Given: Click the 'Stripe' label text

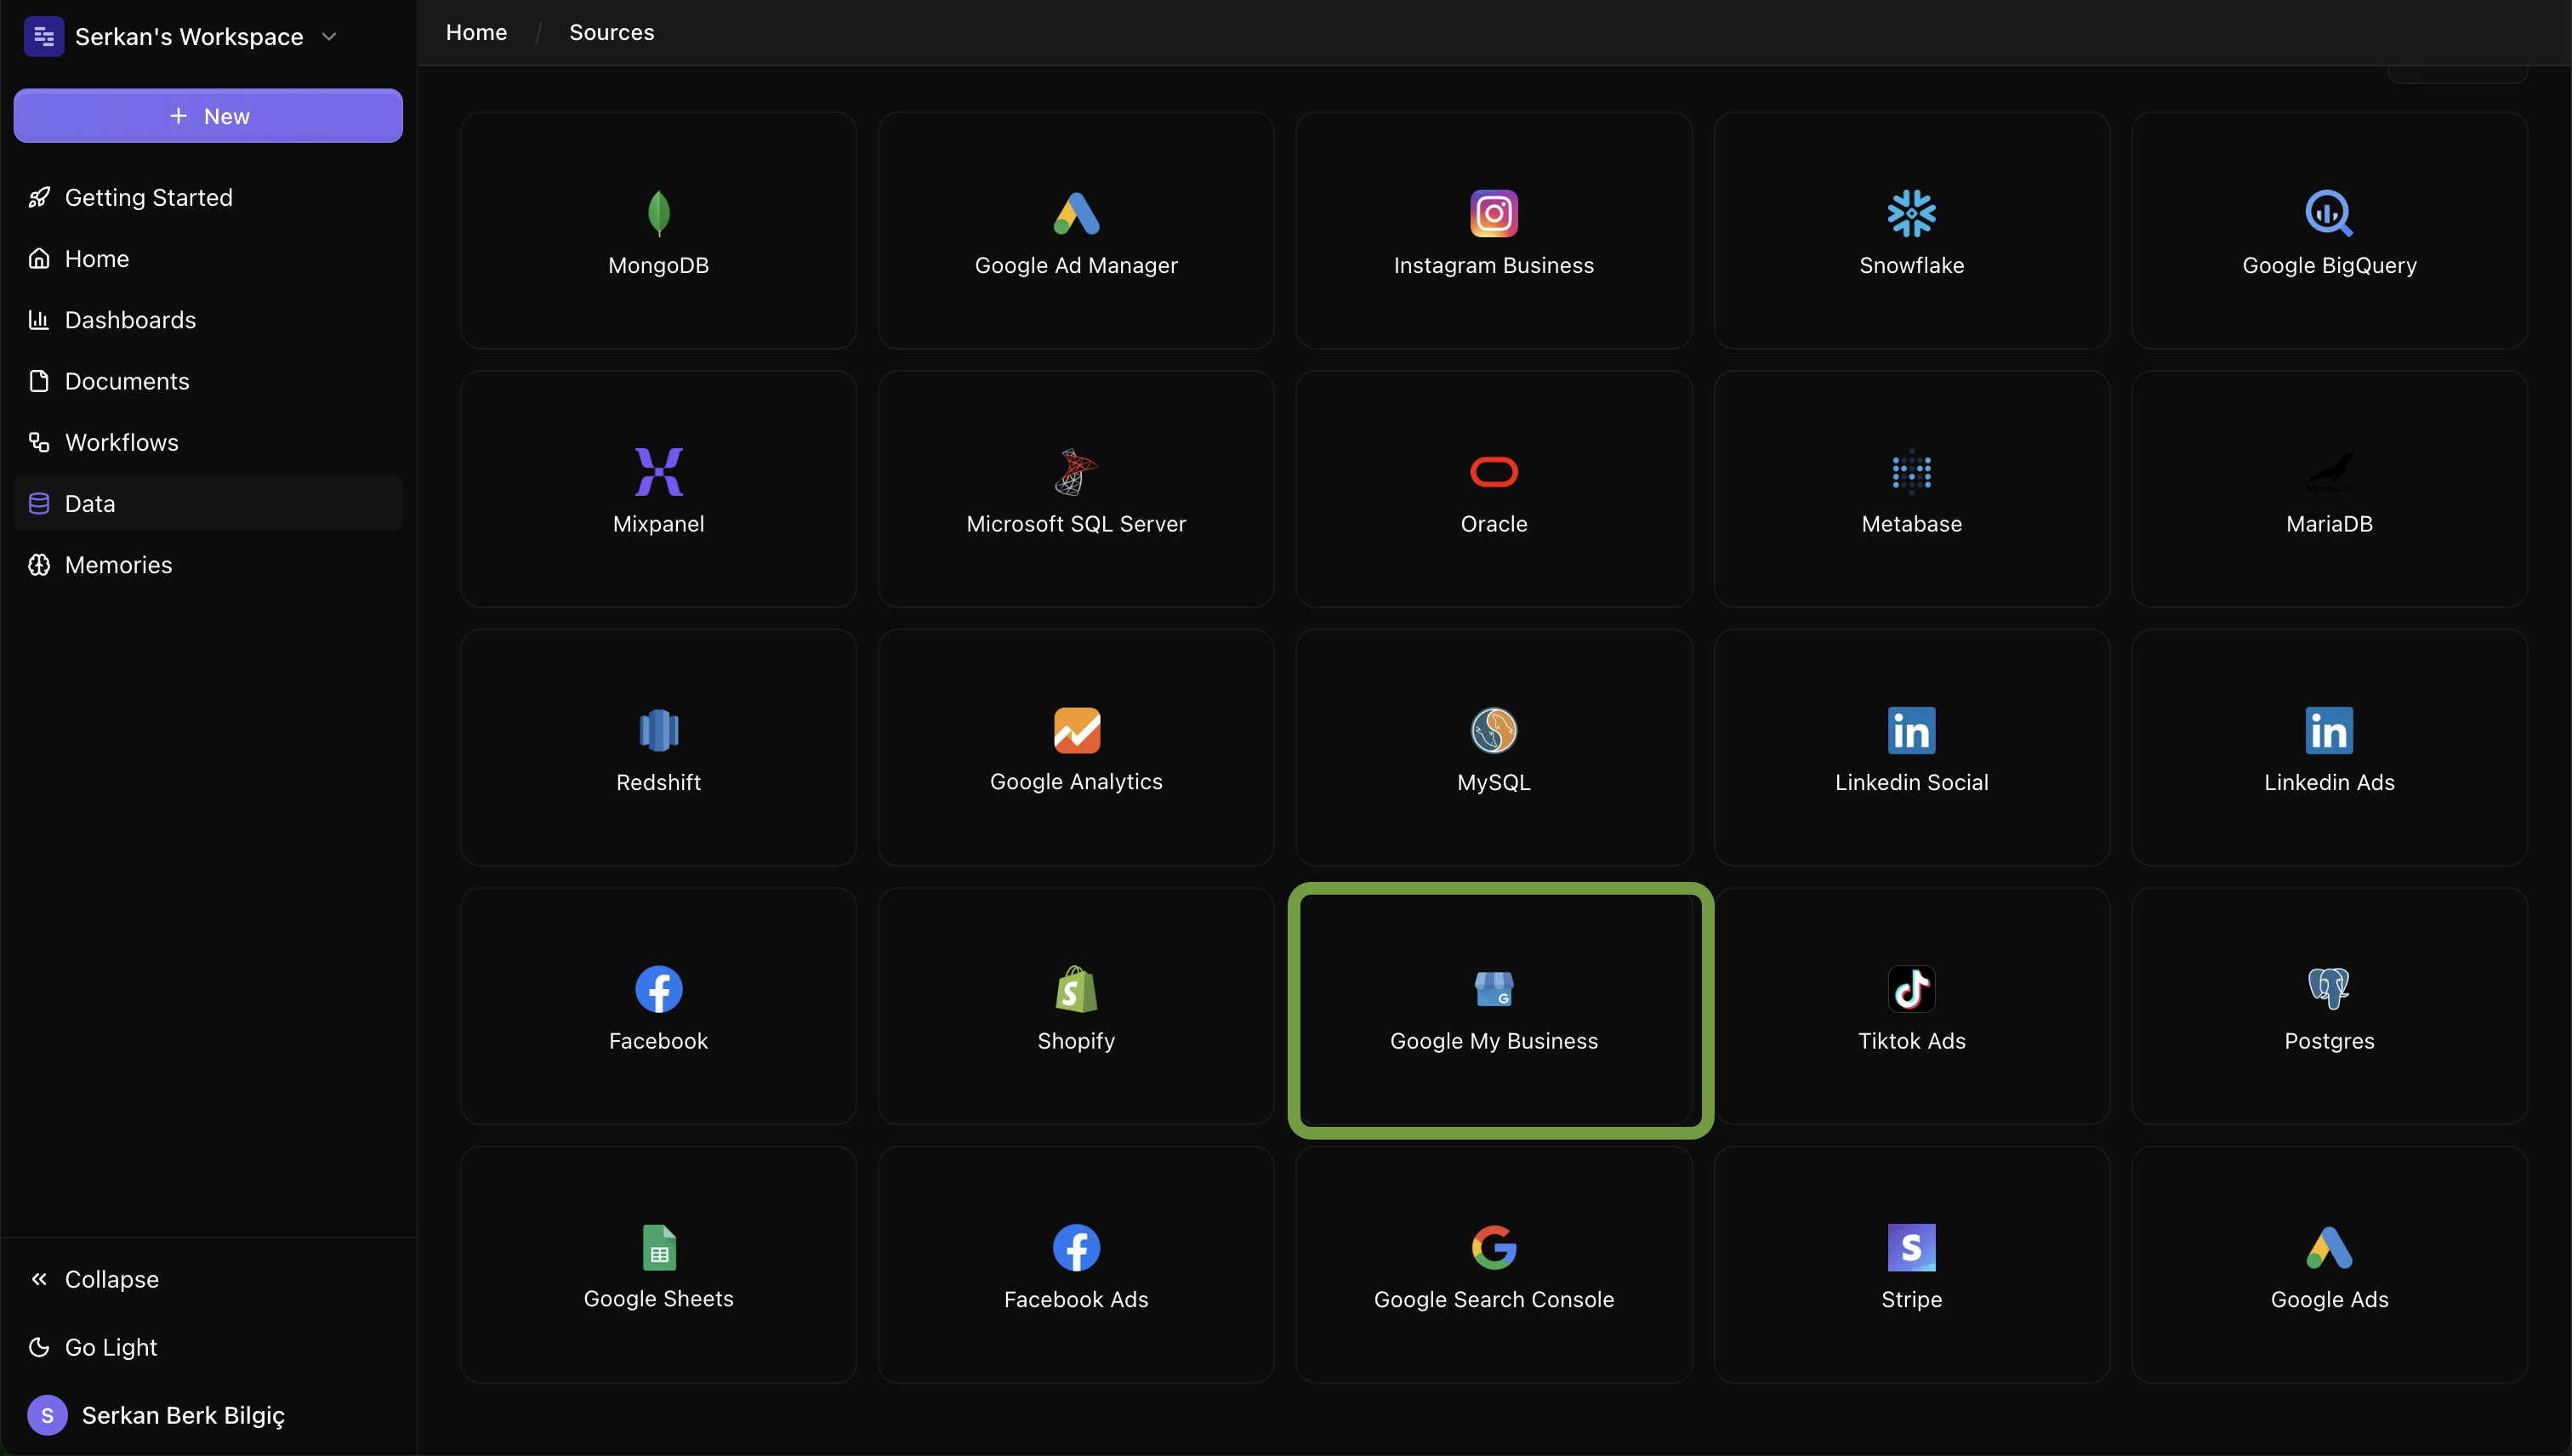Looking at the screenshot, I should coord(1911,1299).
